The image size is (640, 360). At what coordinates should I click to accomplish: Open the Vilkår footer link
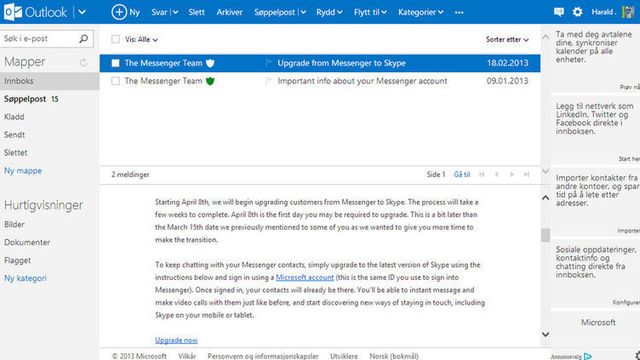tap(187, 356)
